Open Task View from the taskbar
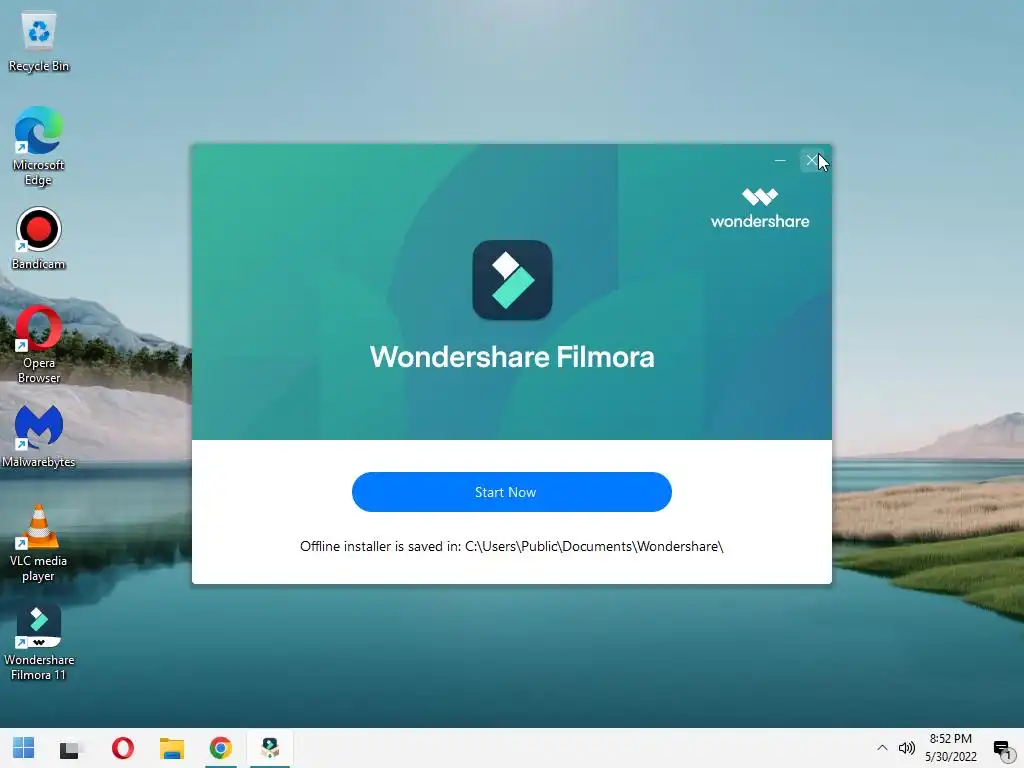 69,748
